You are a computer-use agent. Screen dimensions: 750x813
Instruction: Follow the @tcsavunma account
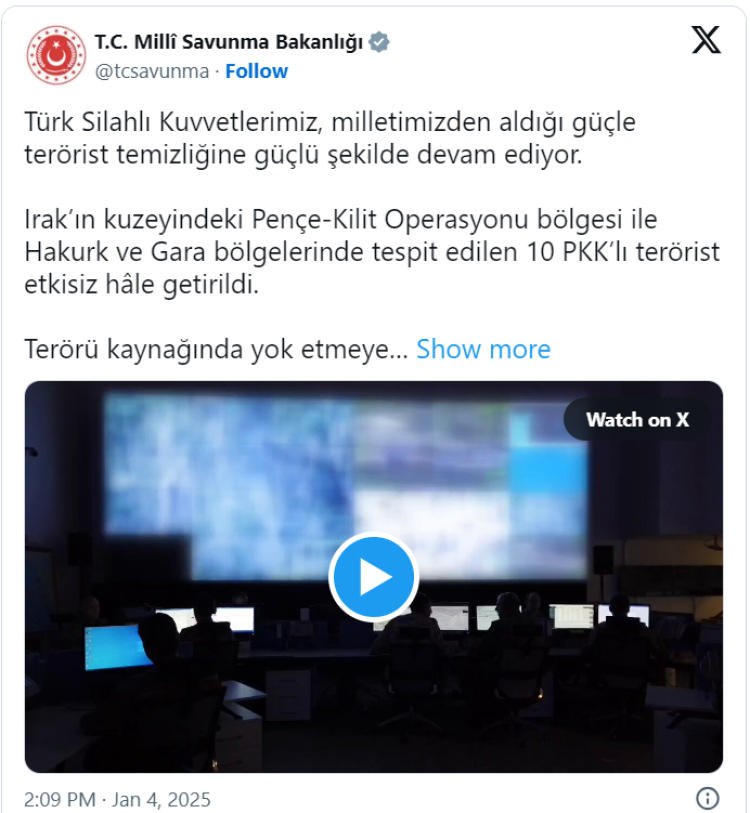click(256, 71)
